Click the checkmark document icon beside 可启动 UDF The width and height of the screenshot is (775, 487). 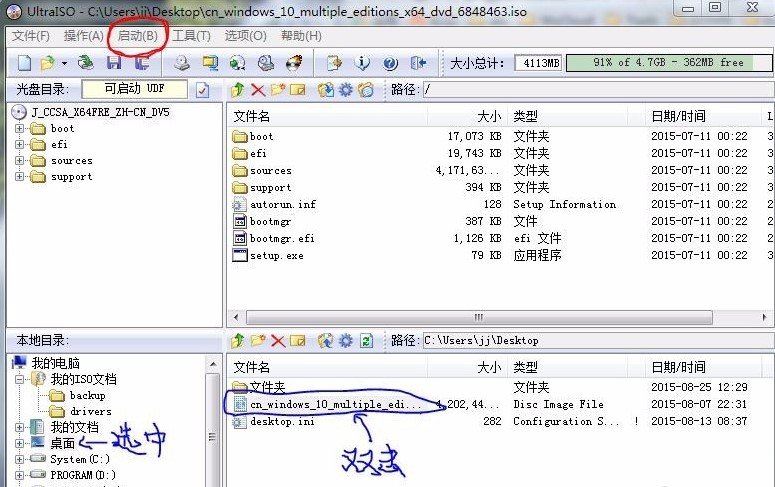203,89
